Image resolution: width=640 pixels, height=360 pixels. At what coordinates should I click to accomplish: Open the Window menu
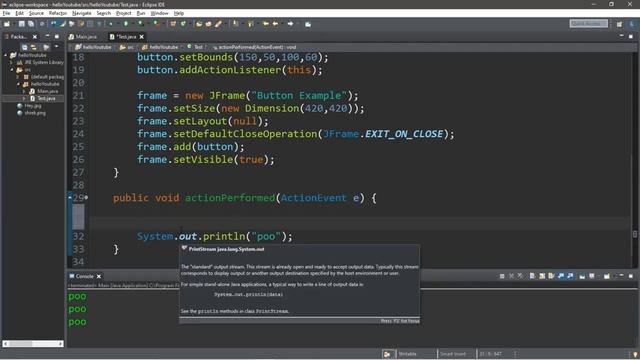[159, 13]
